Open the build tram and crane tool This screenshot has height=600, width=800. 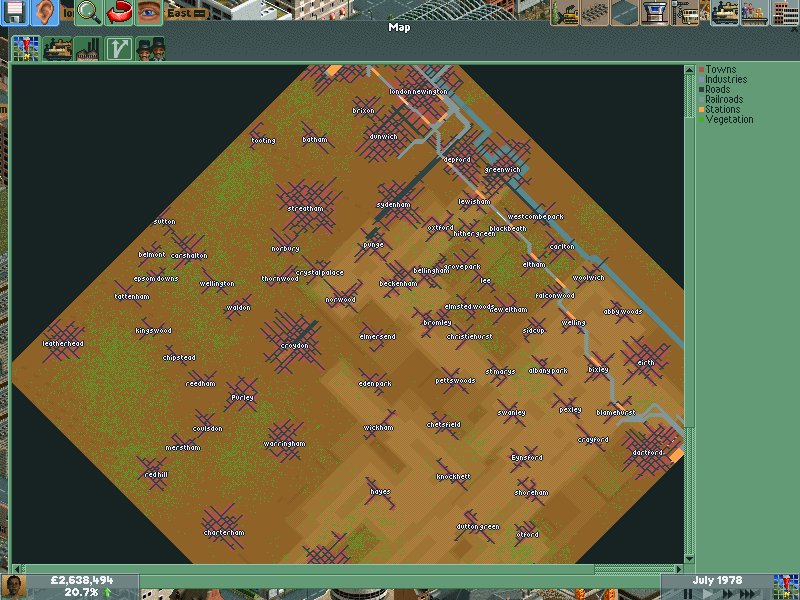(x=685, y=12)
